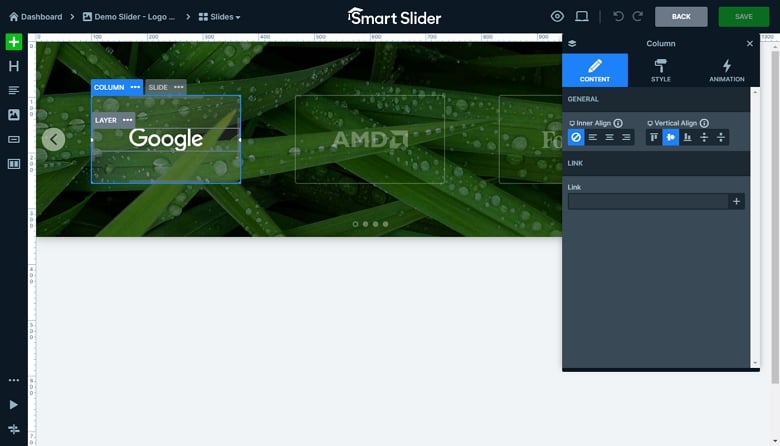This screenshot has height=446, width=780.
Task: Select the third slider bullet
Action: click(376, 224)
